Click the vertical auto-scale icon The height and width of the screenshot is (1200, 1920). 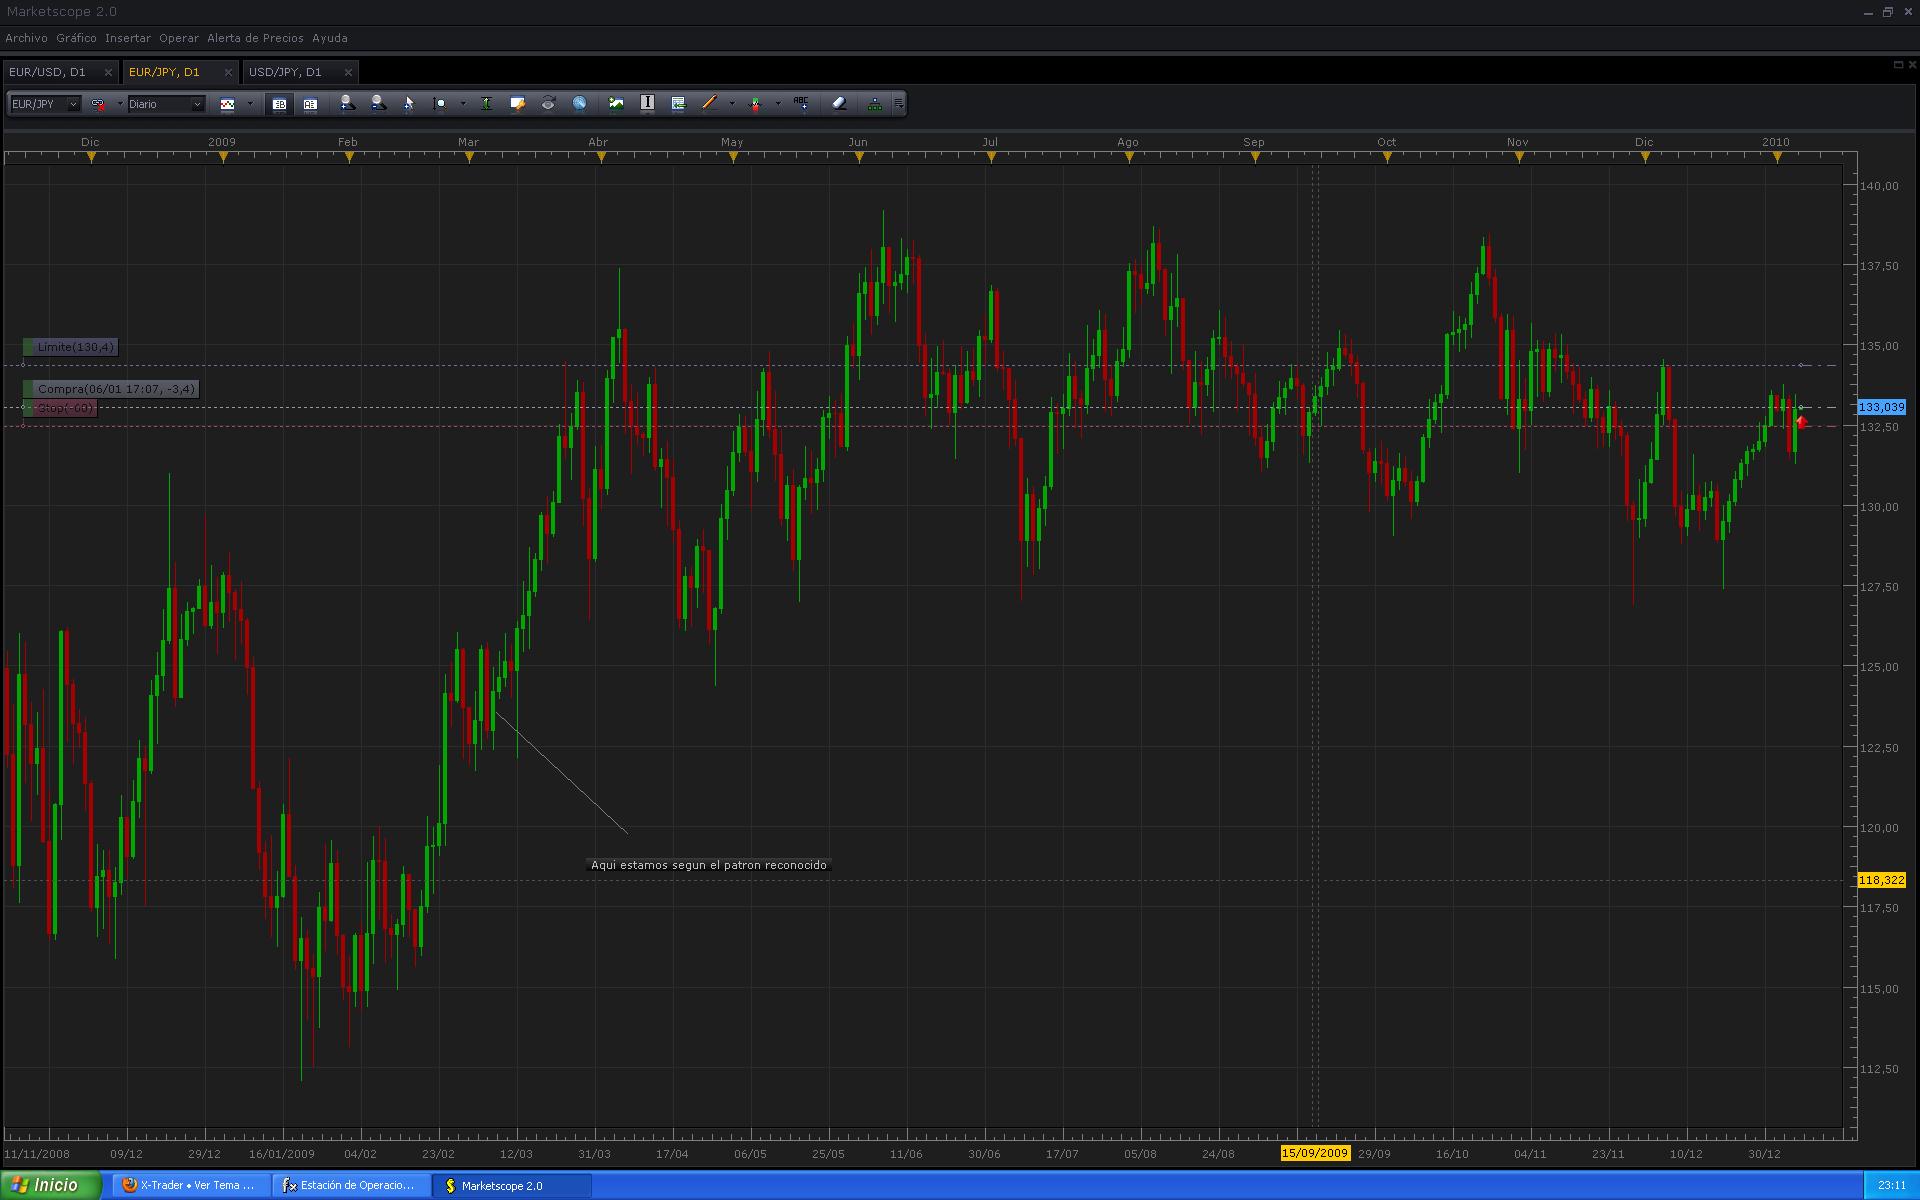[x=486, y=103]
